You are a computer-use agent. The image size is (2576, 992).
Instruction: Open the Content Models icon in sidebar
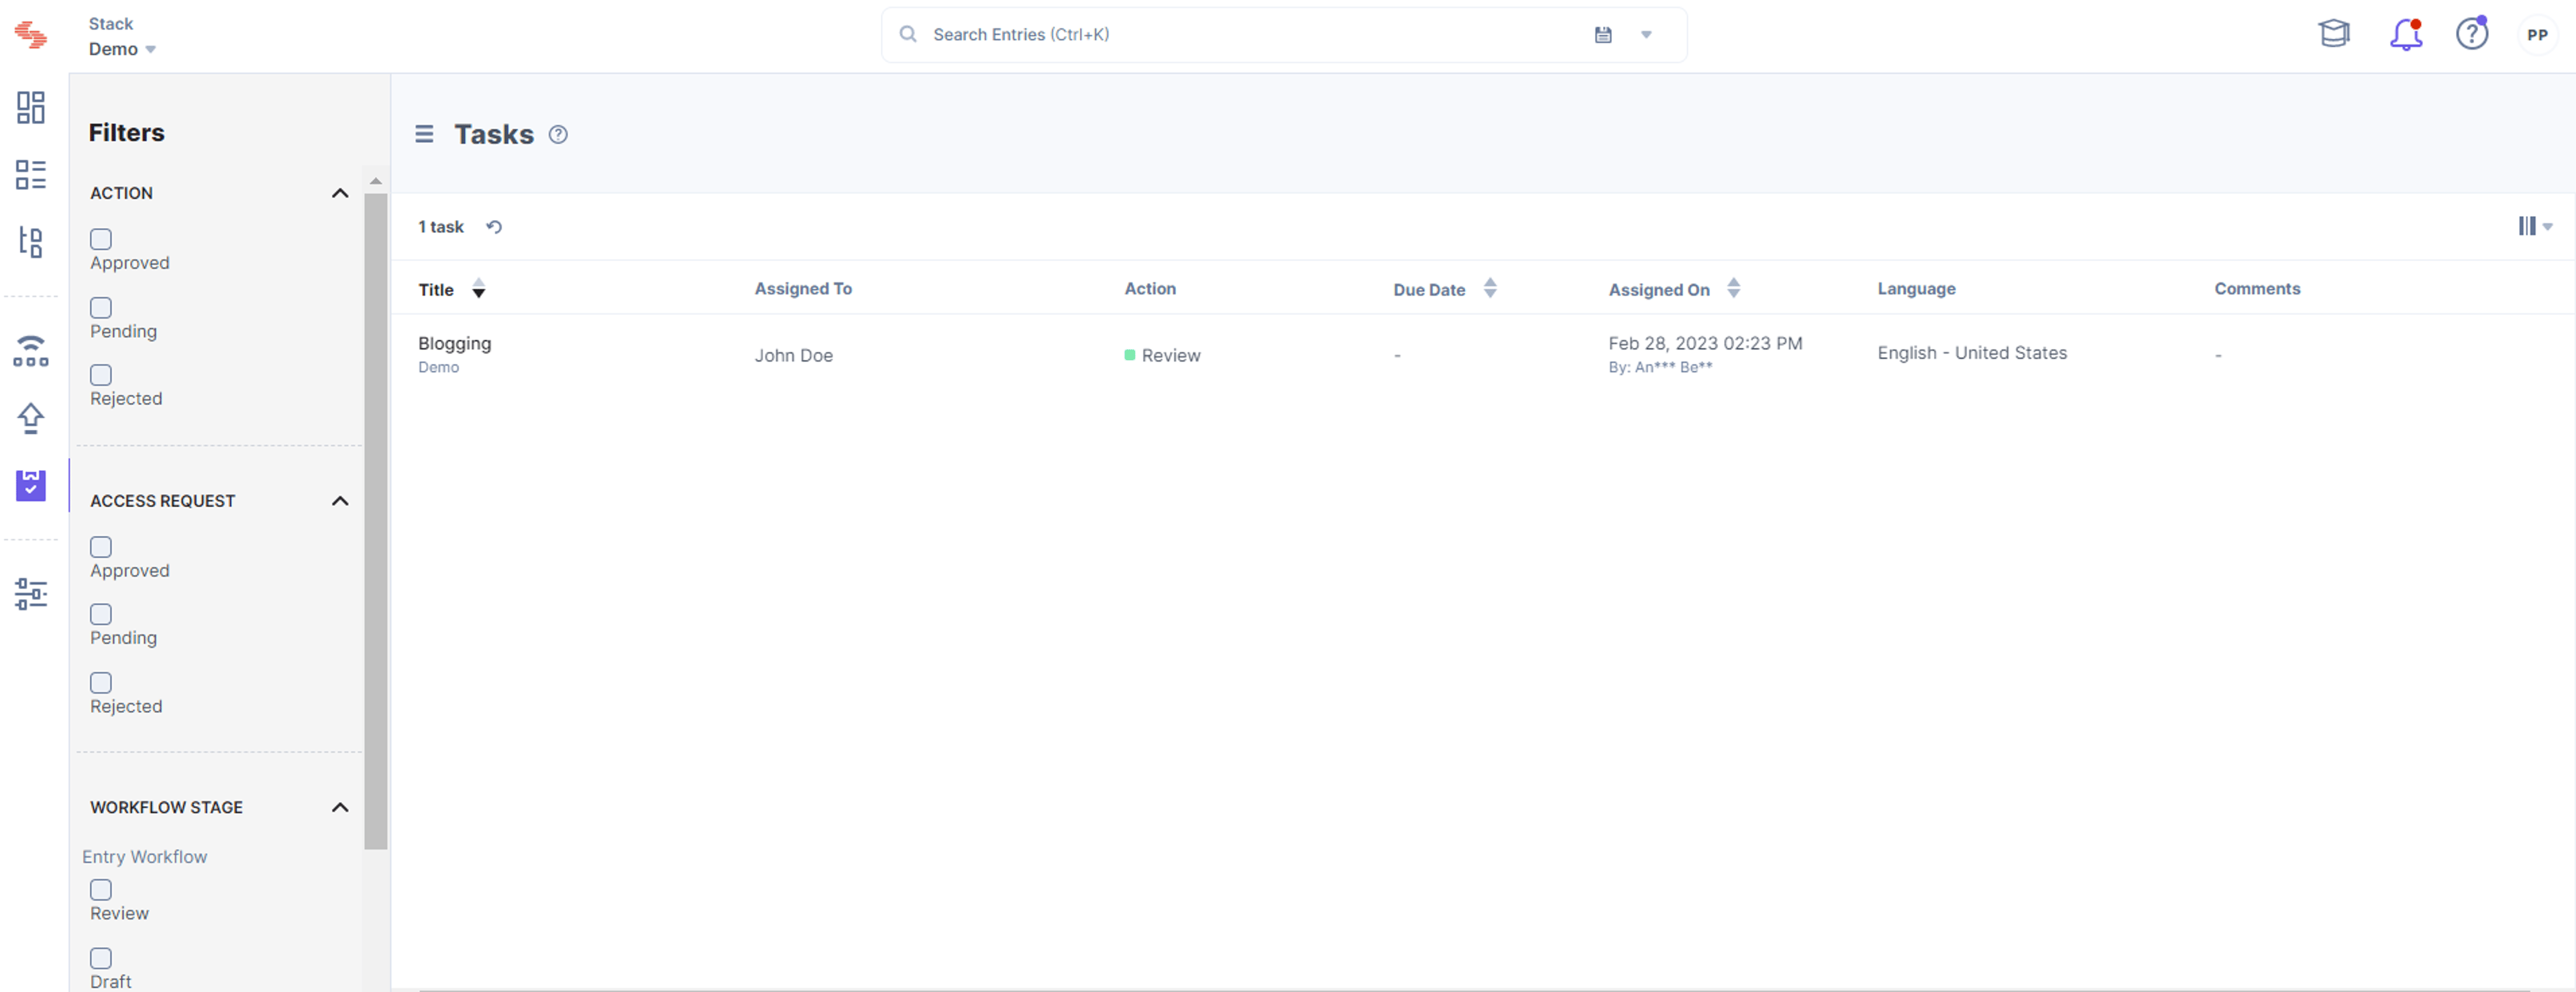[x=31, y=241]
